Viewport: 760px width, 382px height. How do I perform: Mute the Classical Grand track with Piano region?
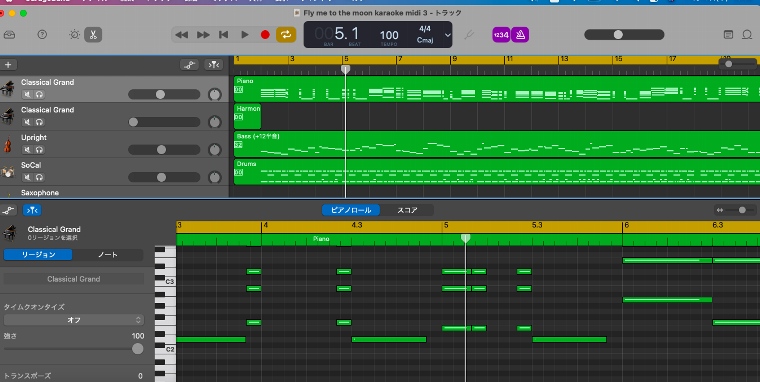28,95
